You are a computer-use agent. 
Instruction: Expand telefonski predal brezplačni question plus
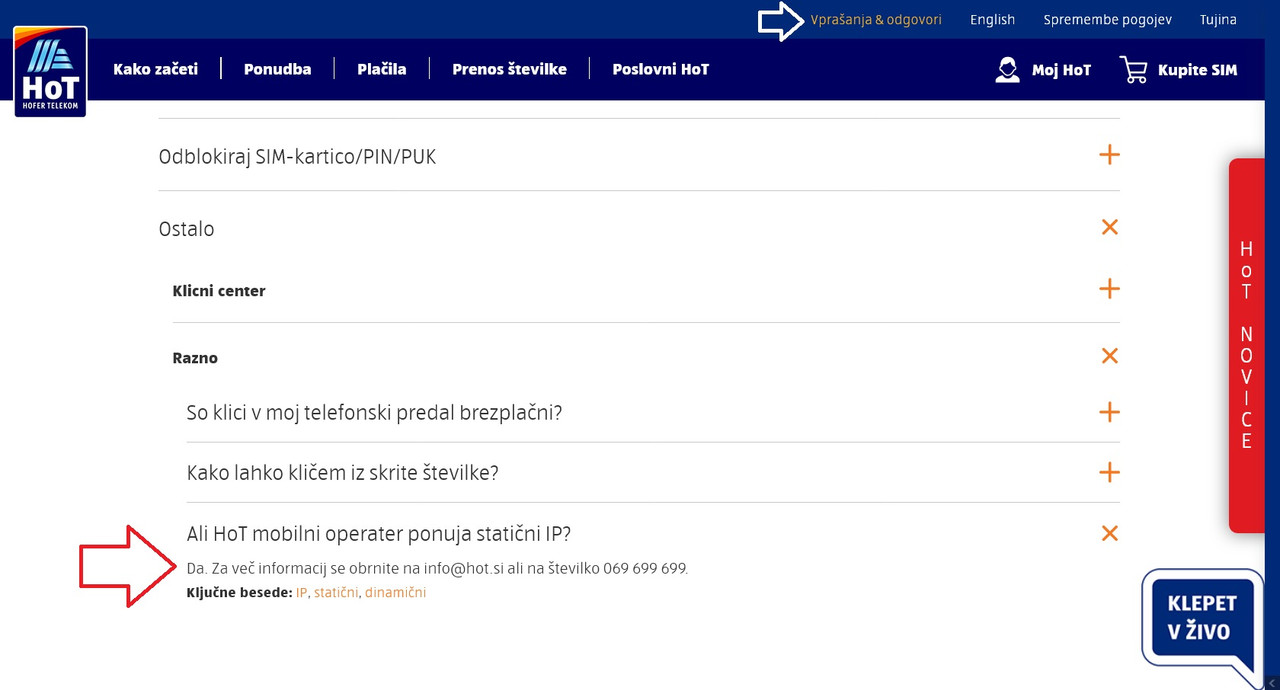tap(1109, 412)
